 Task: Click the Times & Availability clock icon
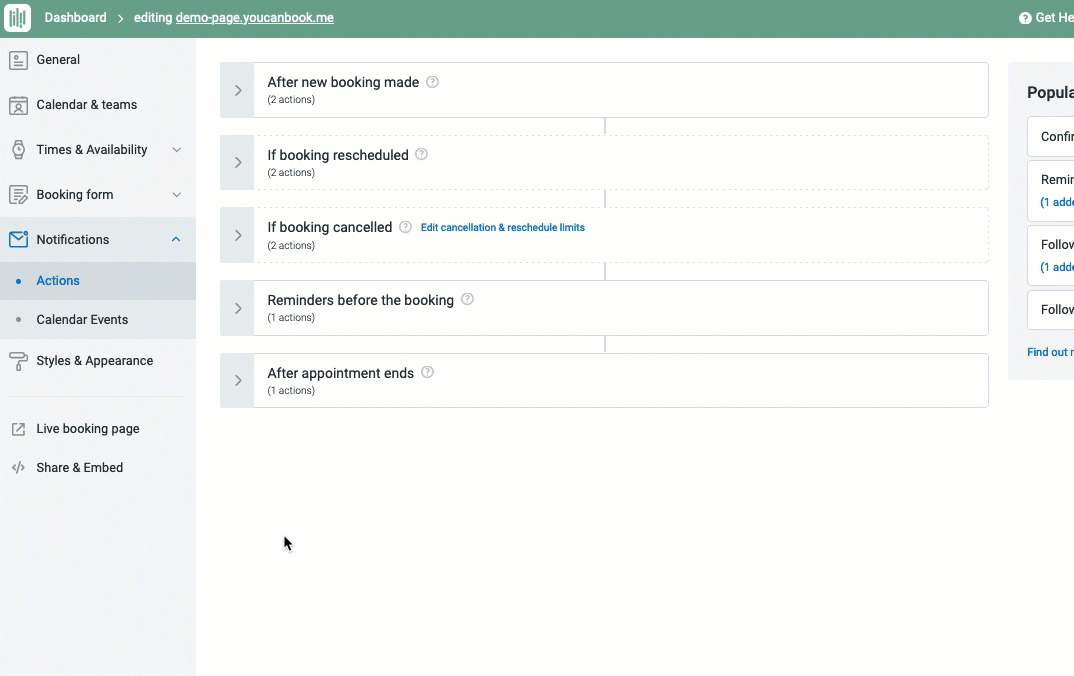pyautogui.click(x=17, y=149)
